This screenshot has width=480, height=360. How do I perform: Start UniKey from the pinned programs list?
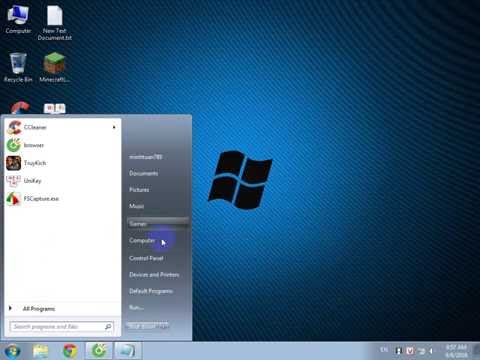tap(62, 181)
